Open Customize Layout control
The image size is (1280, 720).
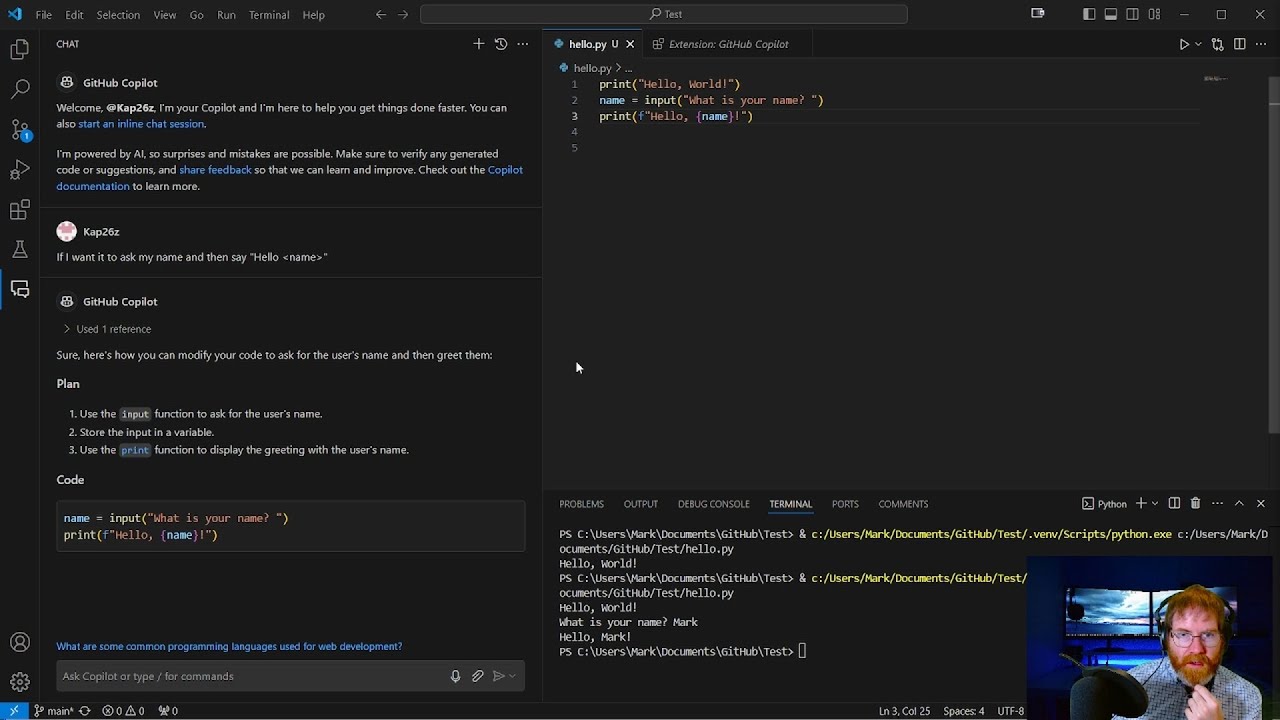(1155, 14)
